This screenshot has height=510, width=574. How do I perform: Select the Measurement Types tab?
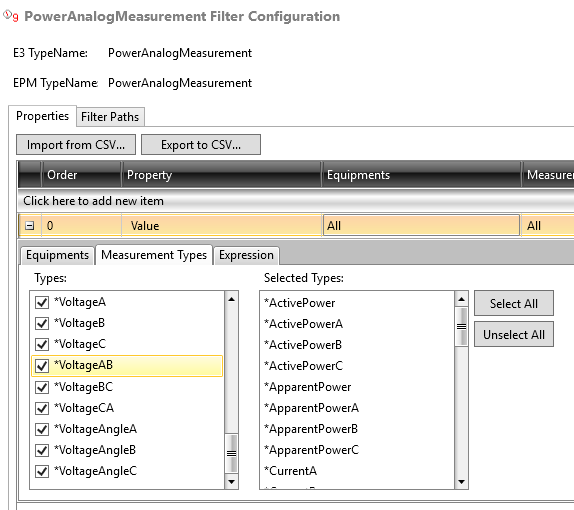(154, 255)
